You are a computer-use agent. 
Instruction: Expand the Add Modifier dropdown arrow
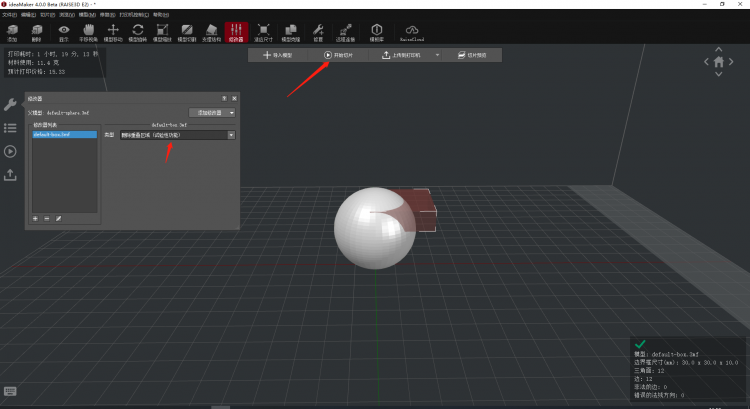[232, 113]
